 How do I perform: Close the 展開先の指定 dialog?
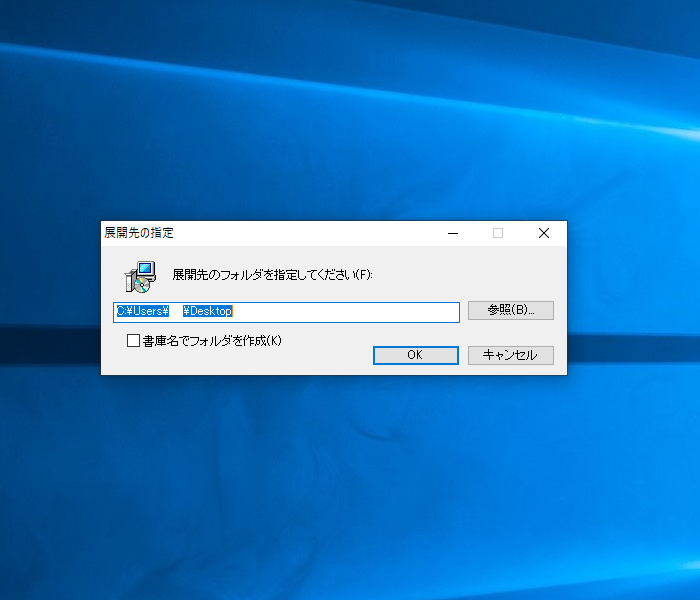click(x=544, y=233)
